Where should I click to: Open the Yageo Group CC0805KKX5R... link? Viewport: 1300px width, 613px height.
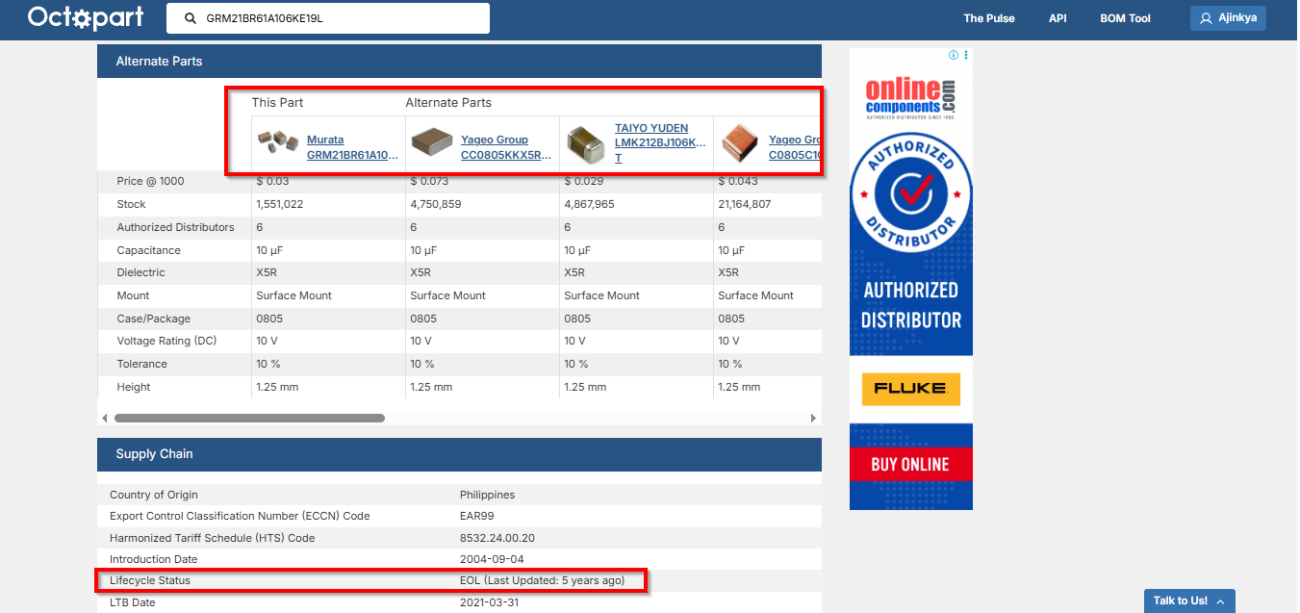click(506, 148)
